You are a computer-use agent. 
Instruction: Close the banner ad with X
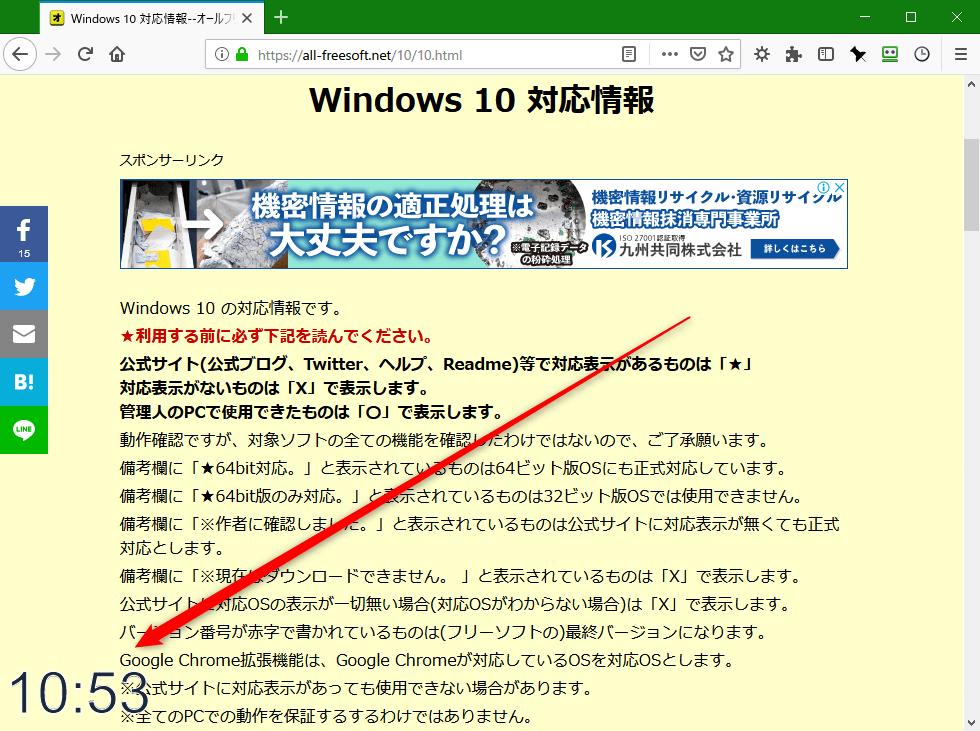tap(840, 187)
